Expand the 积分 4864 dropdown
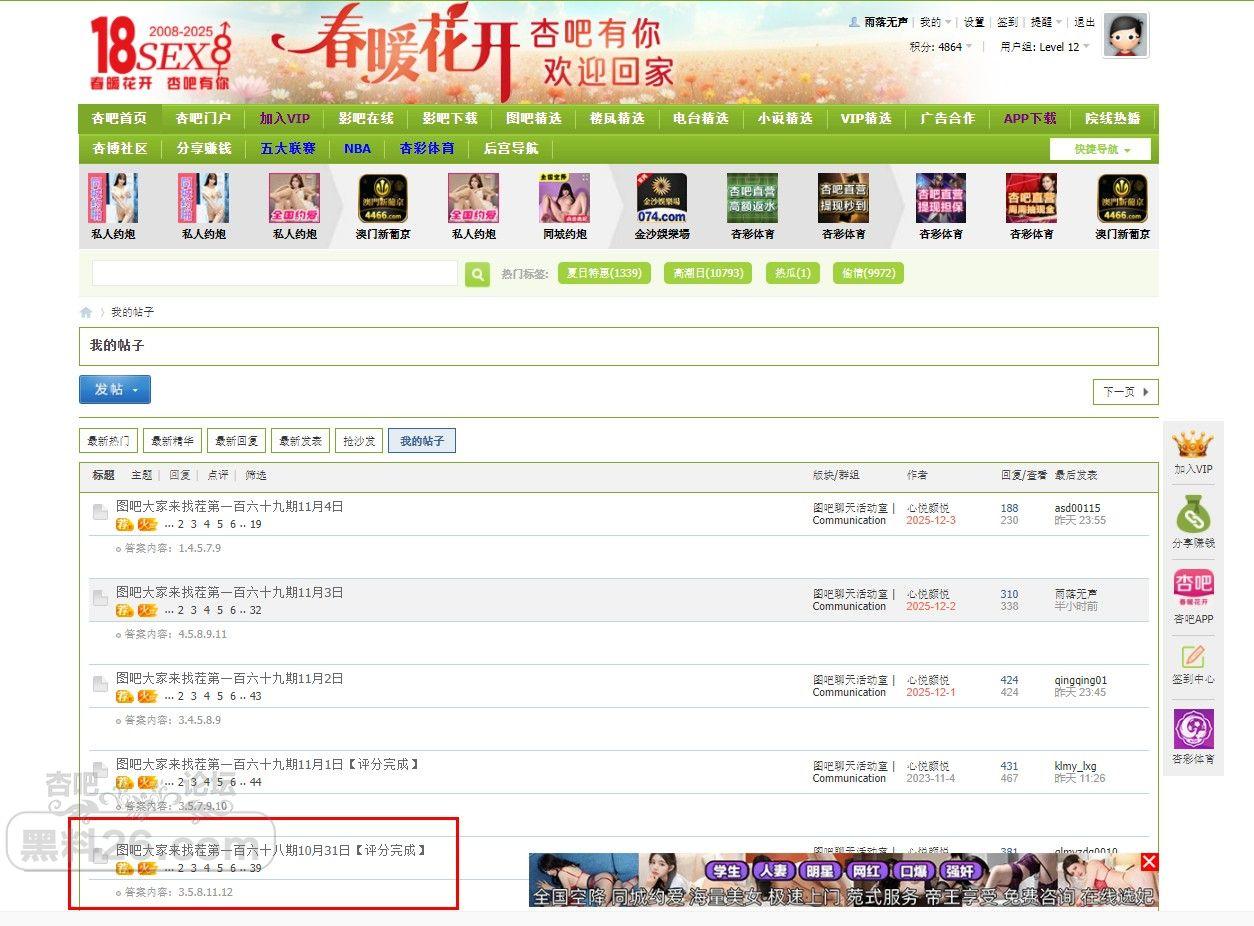 coord(940,47)
